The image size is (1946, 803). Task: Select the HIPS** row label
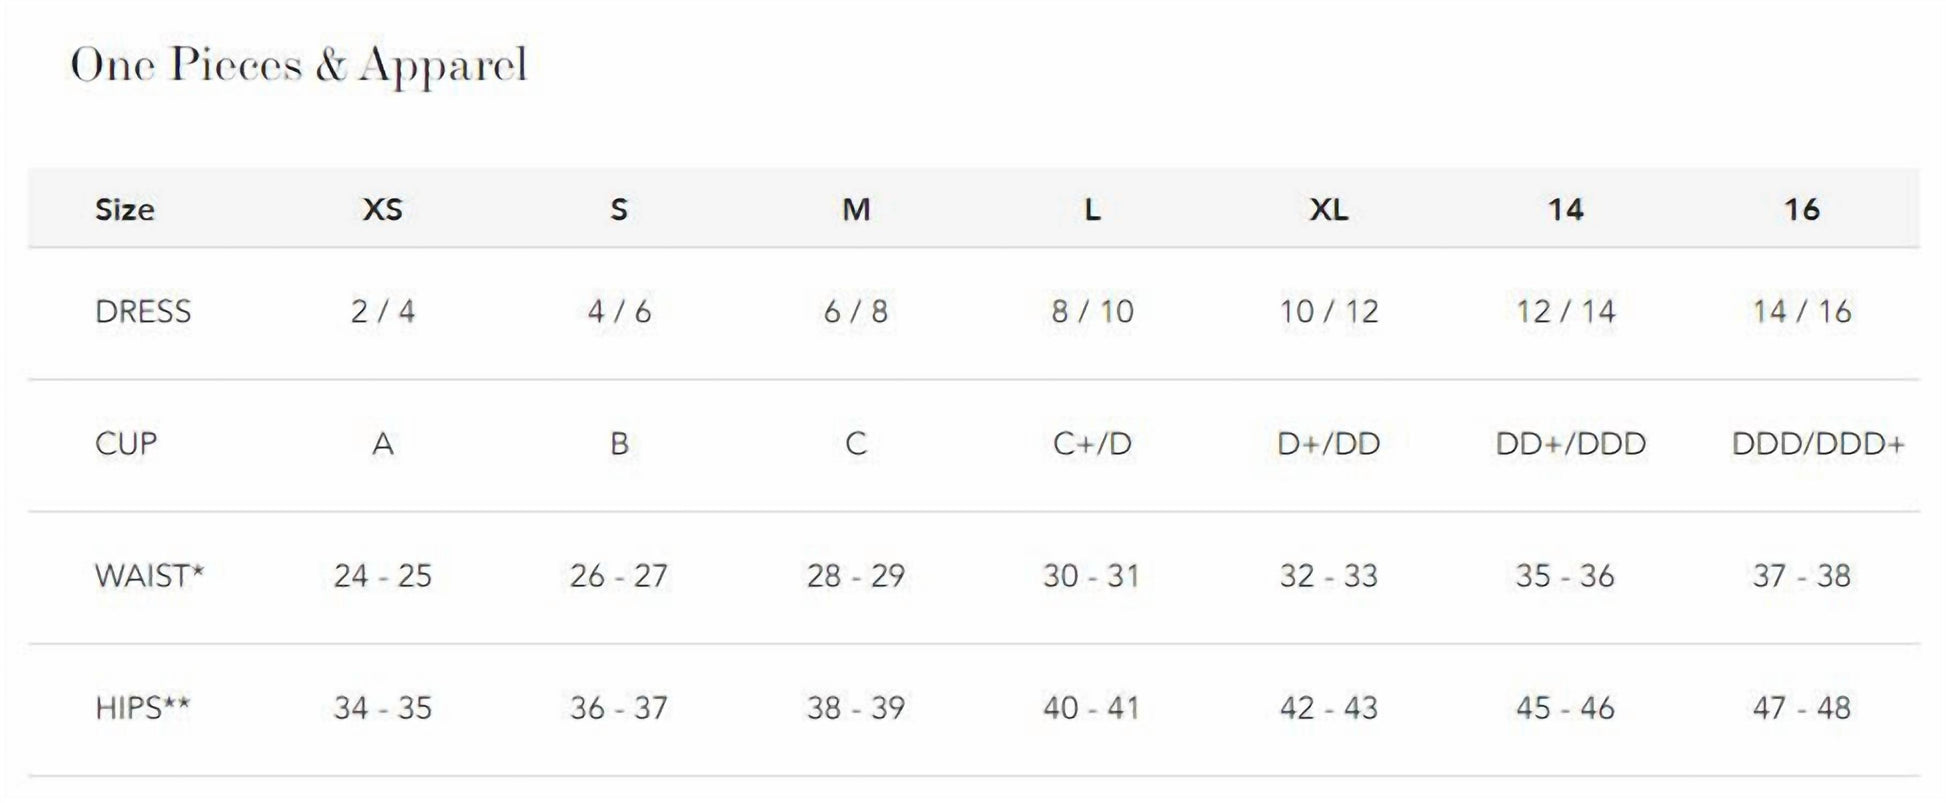[142, 708]
